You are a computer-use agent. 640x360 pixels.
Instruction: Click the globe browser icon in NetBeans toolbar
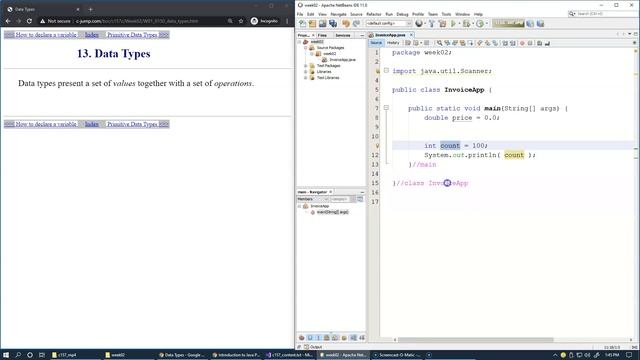tap(419, 24)
